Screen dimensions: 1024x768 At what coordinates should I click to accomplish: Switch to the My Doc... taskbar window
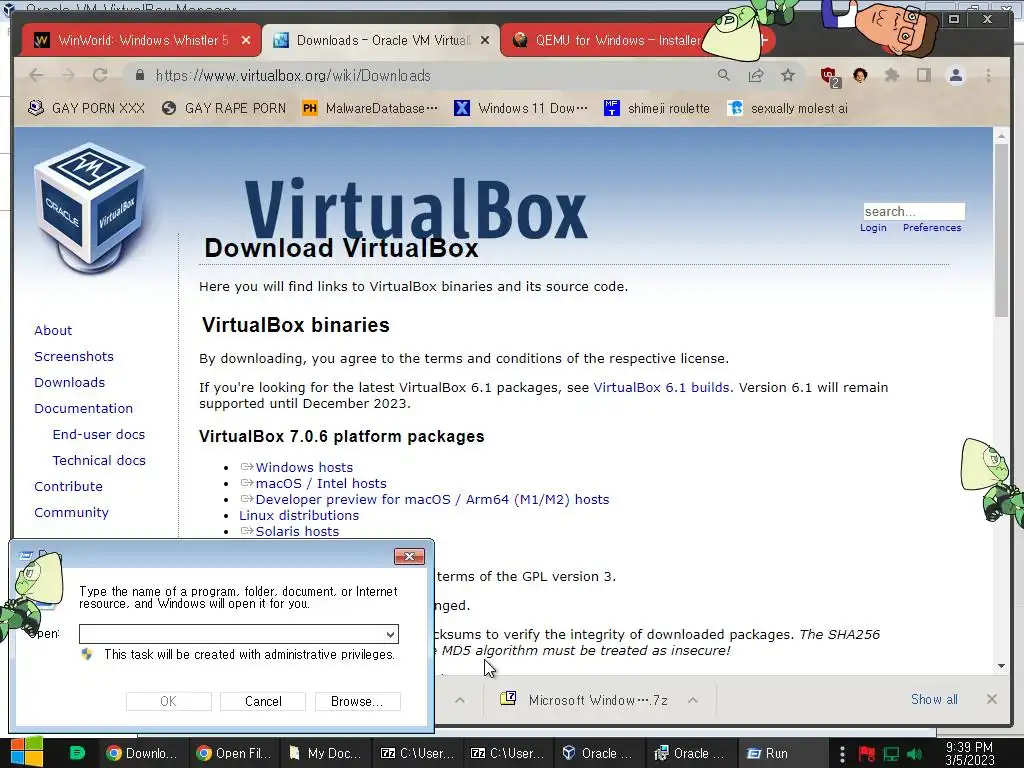pos(325,753)
